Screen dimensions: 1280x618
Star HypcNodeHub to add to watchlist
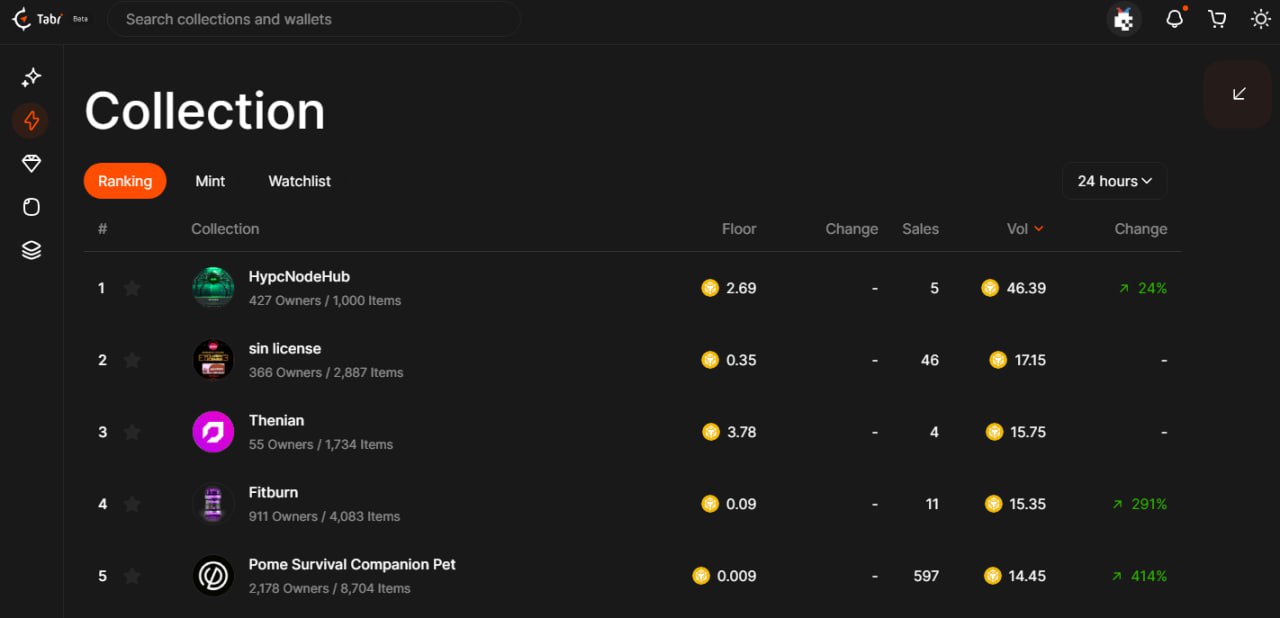132,288
